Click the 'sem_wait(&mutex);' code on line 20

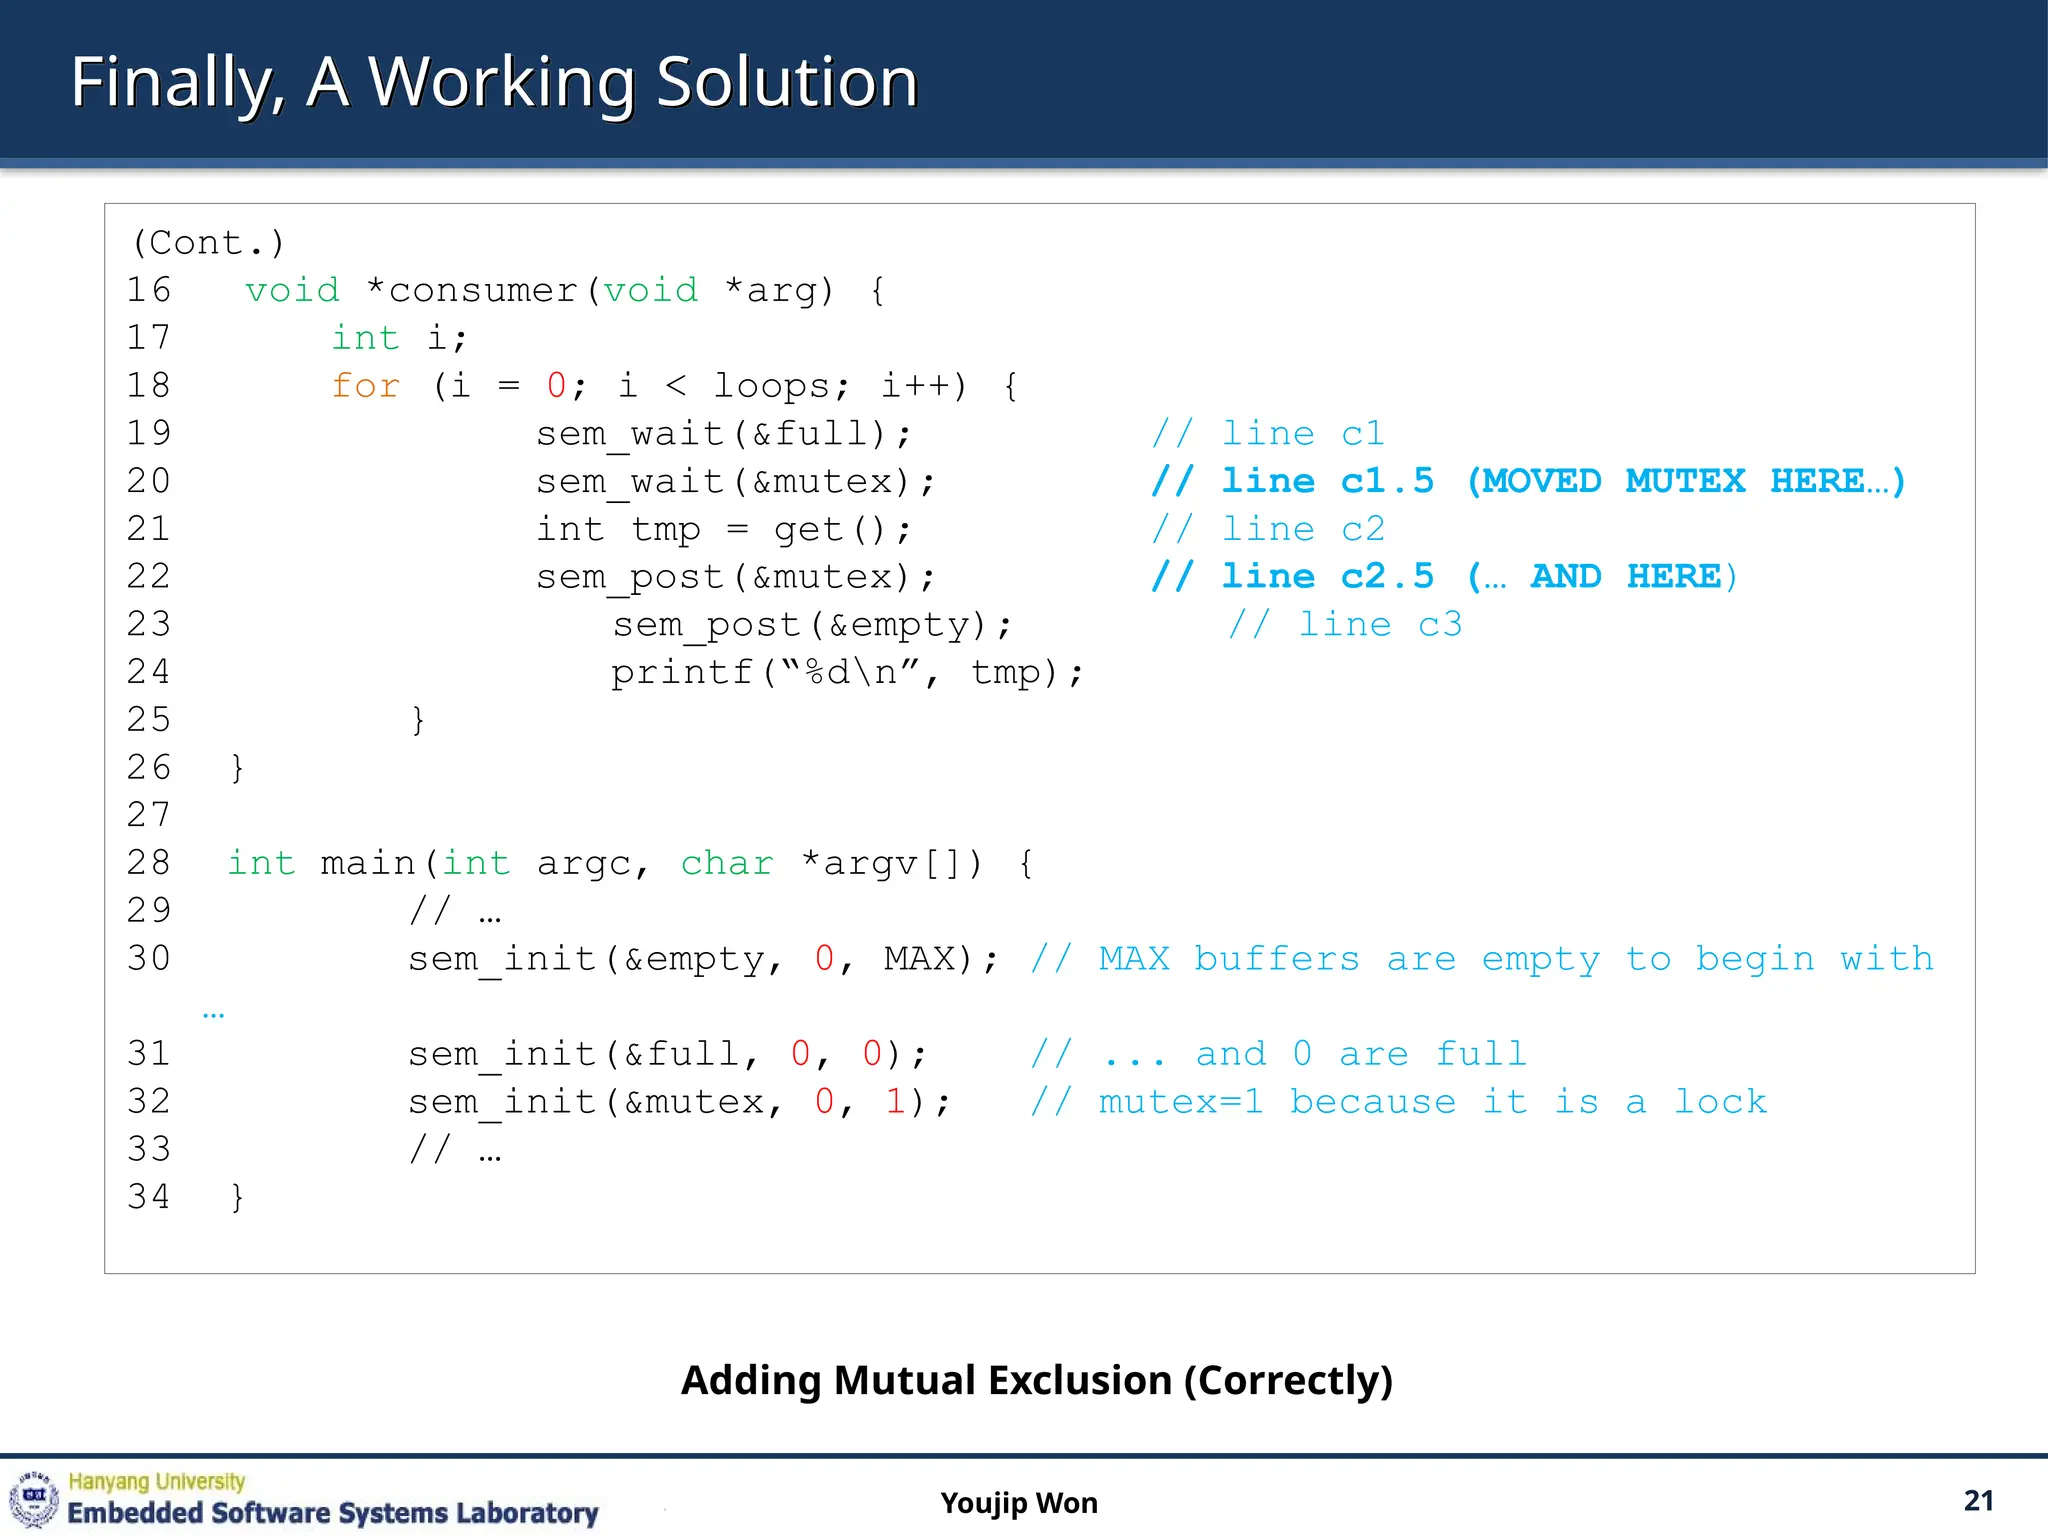pos(736,482)
